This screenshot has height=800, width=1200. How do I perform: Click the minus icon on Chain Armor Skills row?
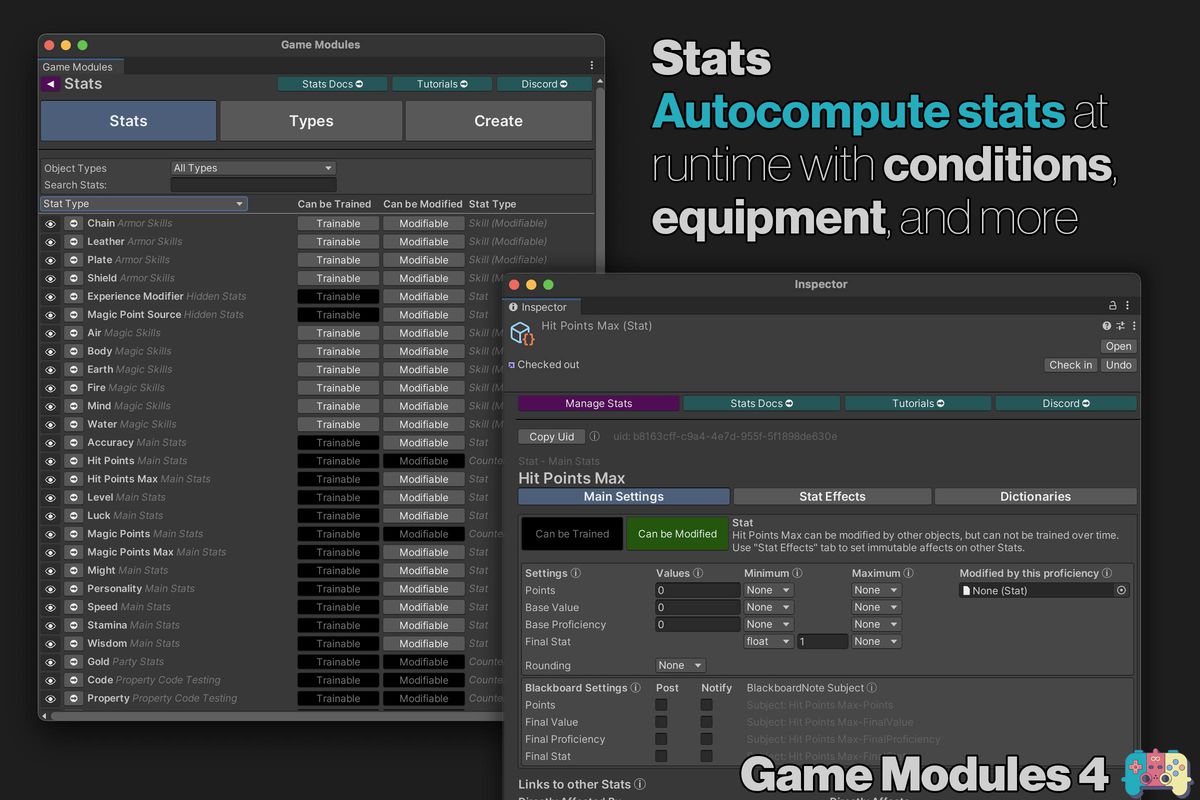tap(73, 223)
